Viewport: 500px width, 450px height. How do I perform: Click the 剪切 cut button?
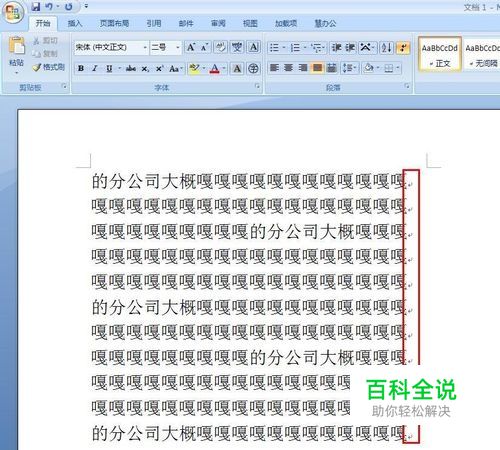pos(46,41)
